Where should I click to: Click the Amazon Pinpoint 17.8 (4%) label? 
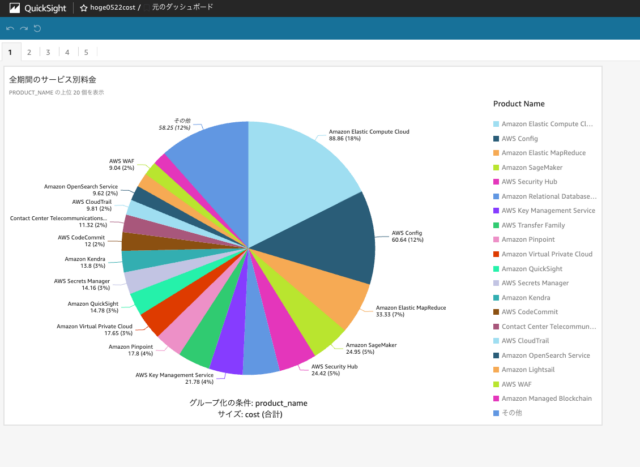pos(131,350)
